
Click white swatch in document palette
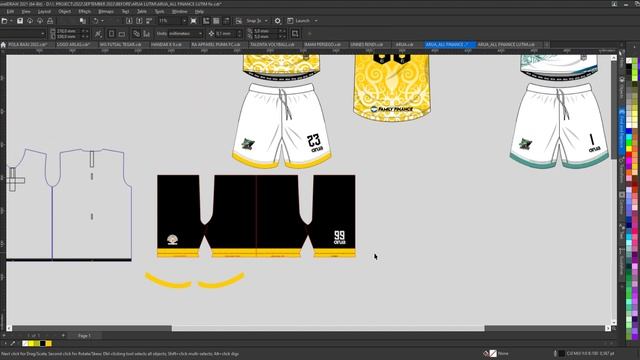(x=25, y=344)
